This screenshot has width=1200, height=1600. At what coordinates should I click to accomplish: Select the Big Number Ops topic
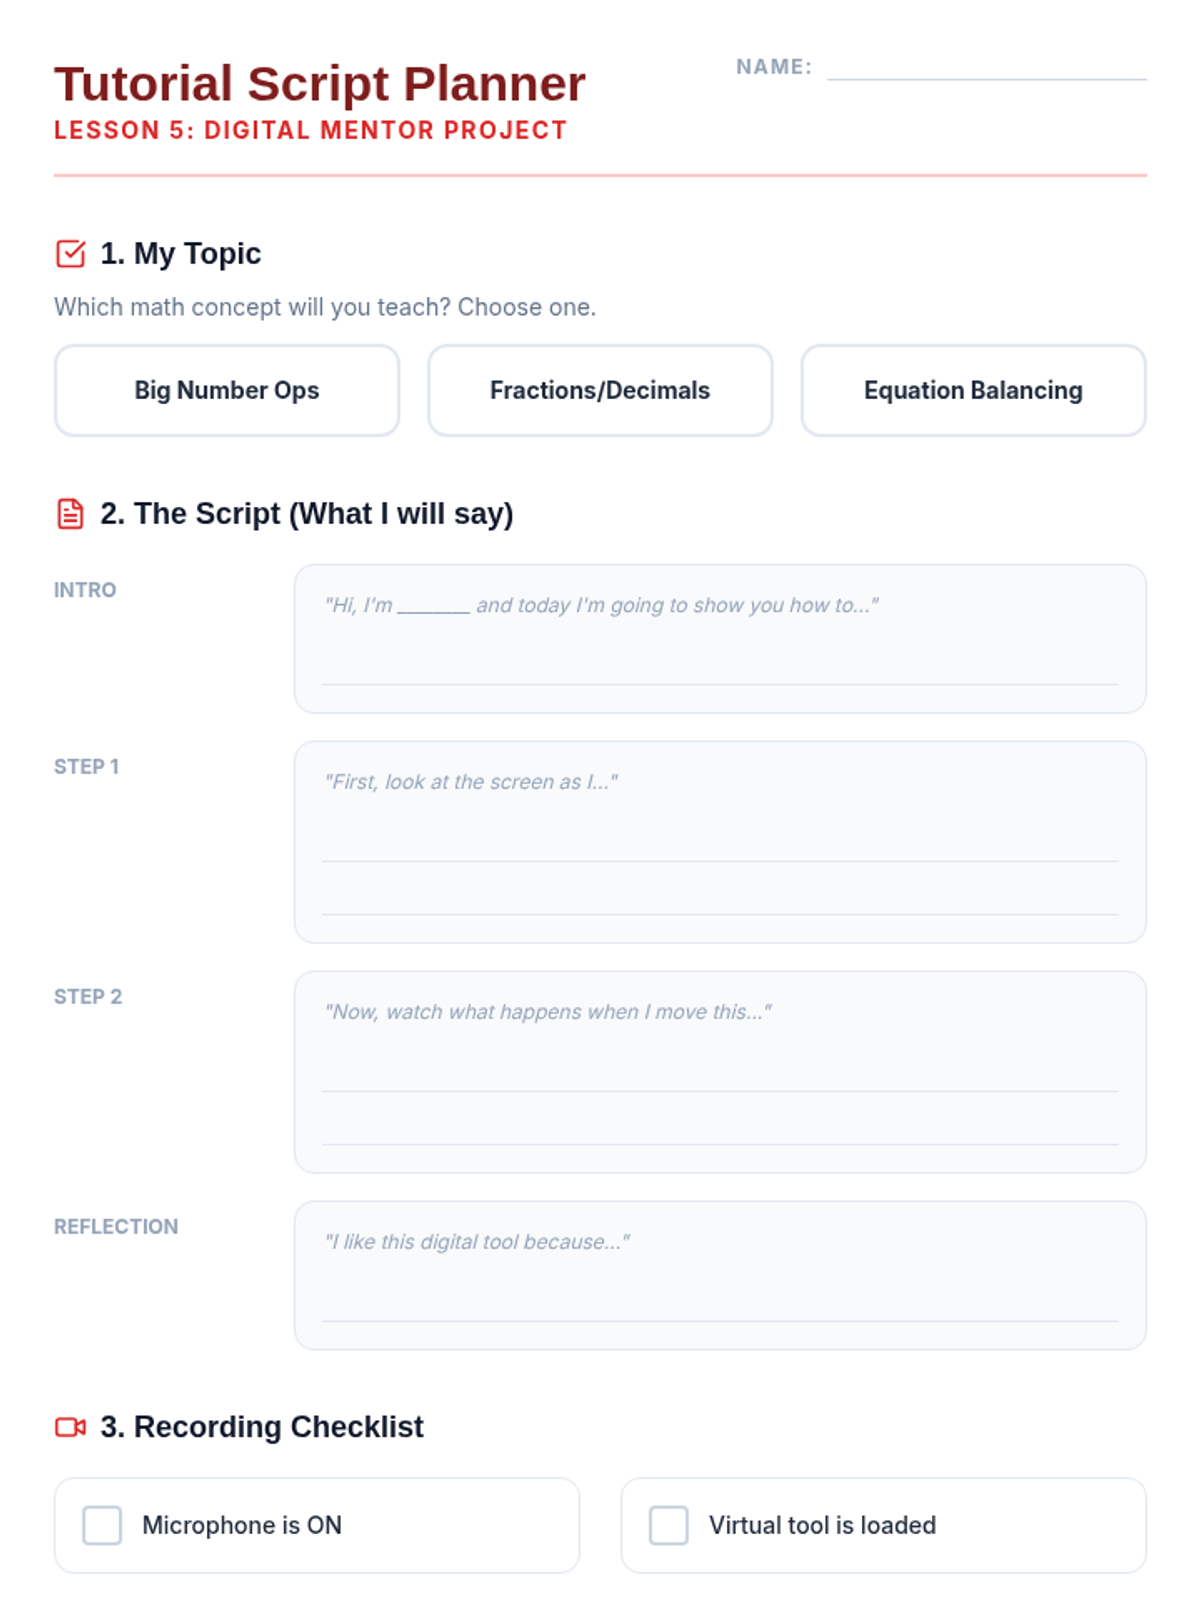point(227,391)
